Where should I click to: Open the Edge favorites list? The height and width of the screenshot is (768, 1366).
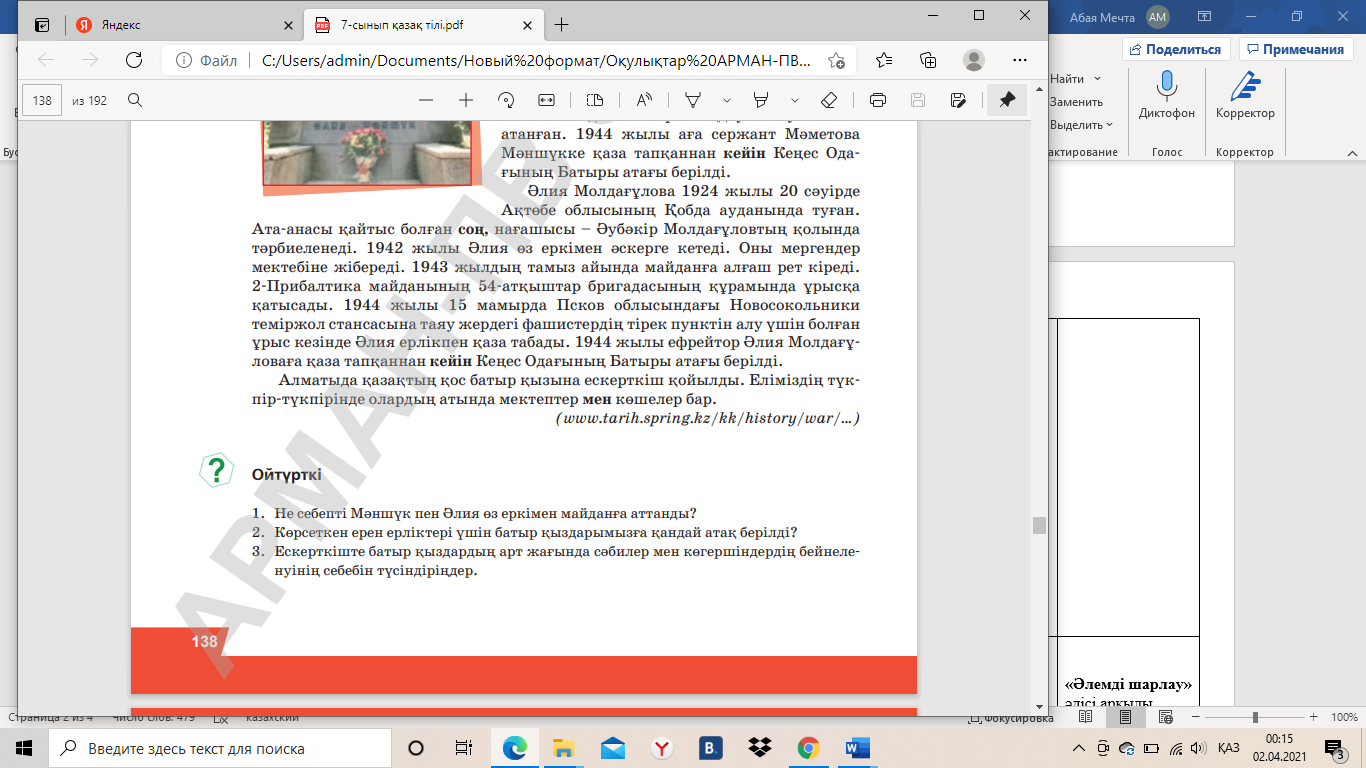(884, 60)
